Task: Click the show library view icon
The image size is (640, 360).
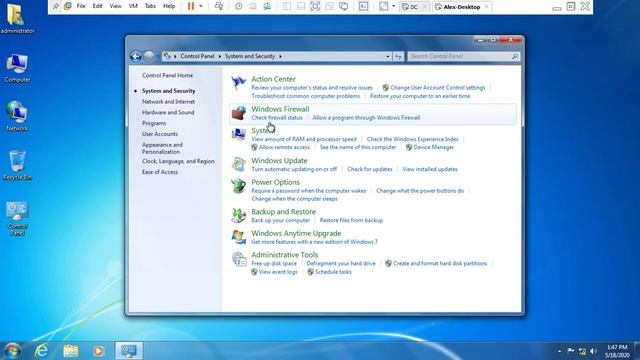Action: (x=287, y=6)
